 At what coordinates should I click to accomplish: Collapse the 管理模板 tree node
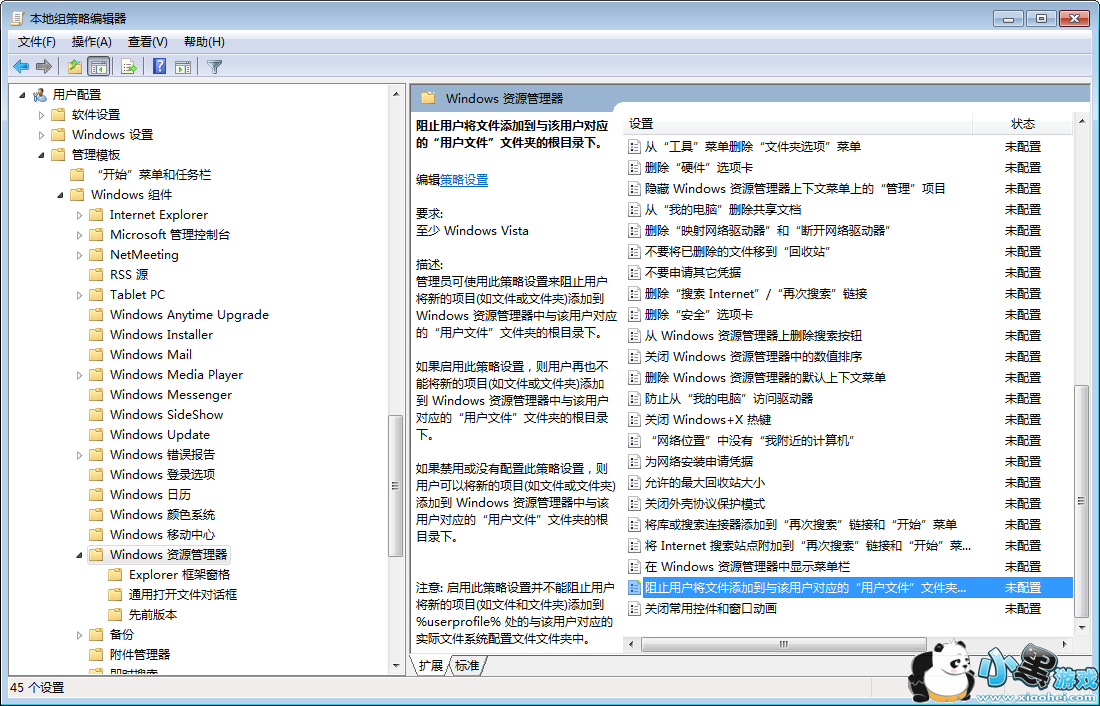(x=42, y=155)
